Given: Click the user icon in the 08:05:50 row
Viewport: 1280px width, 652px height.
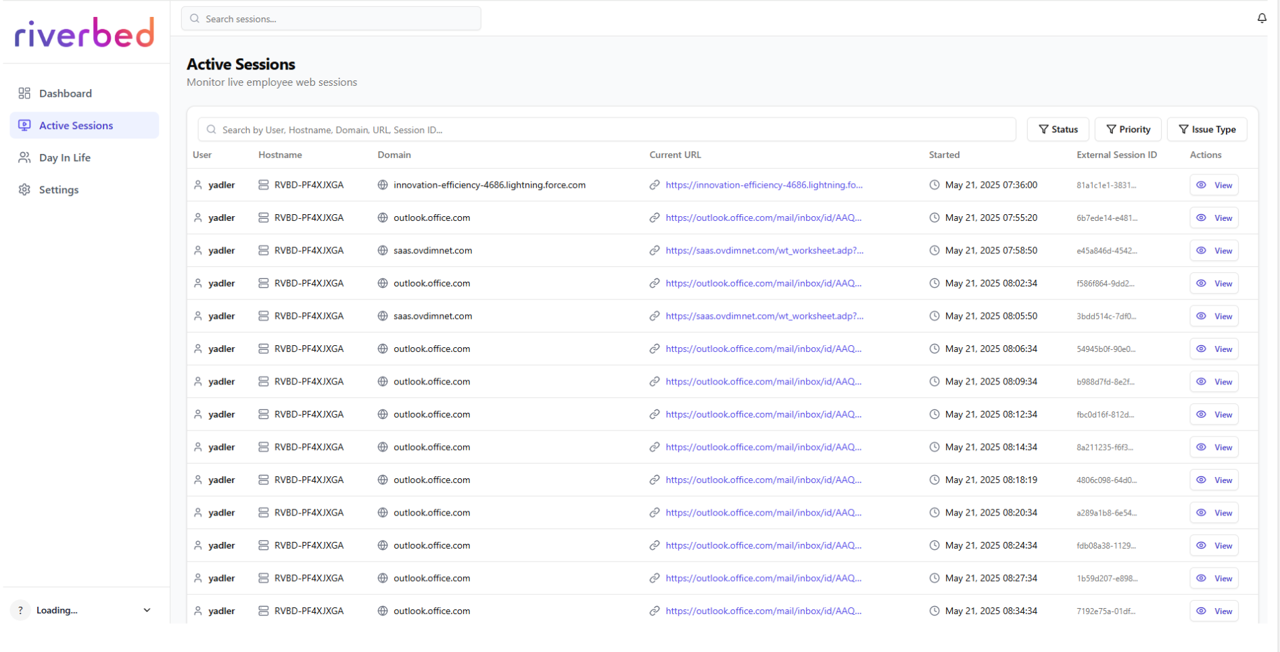Looking at the screenshot, I should (x=198, y=316).
